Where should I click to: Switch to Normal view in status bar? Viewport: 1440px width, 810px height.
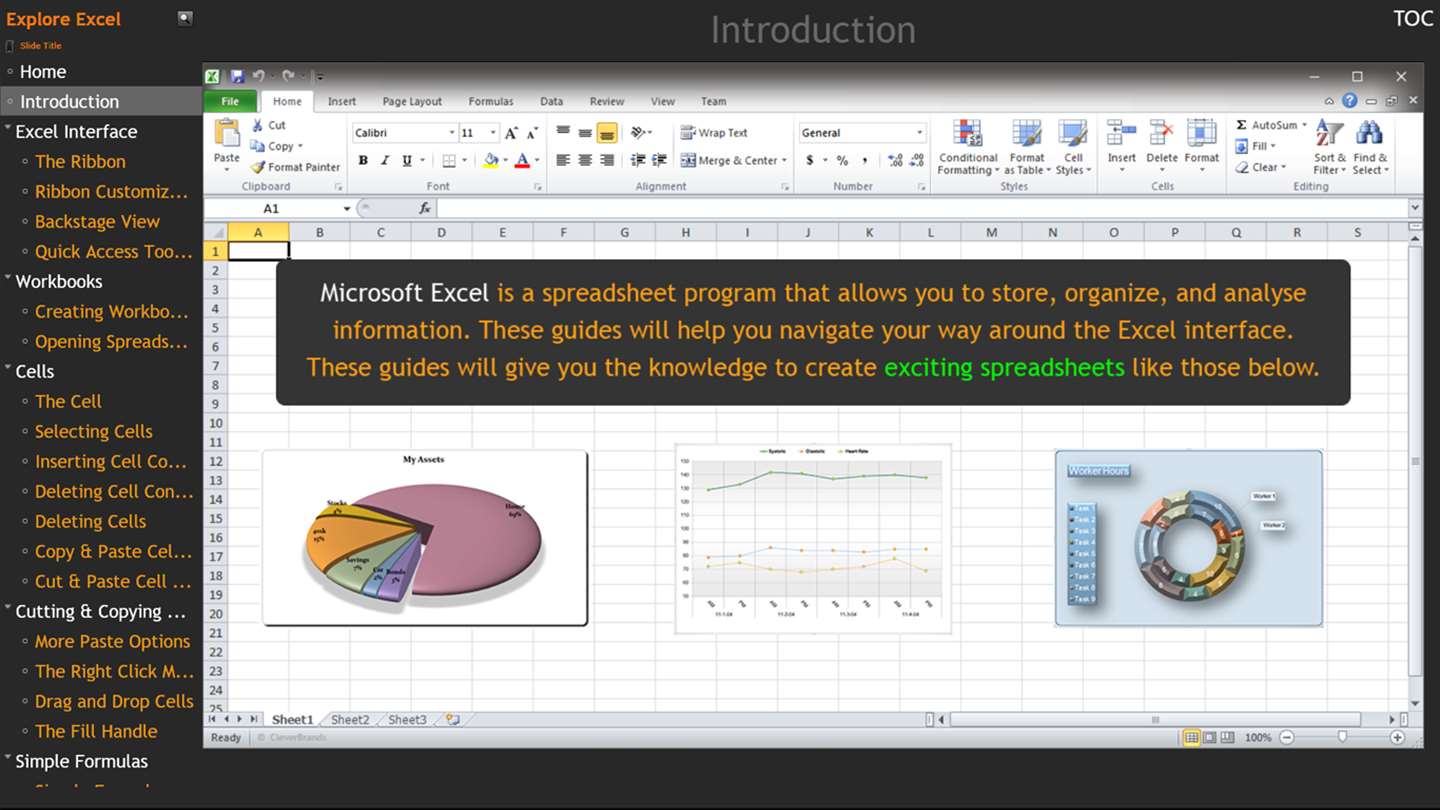(1191, 737)
